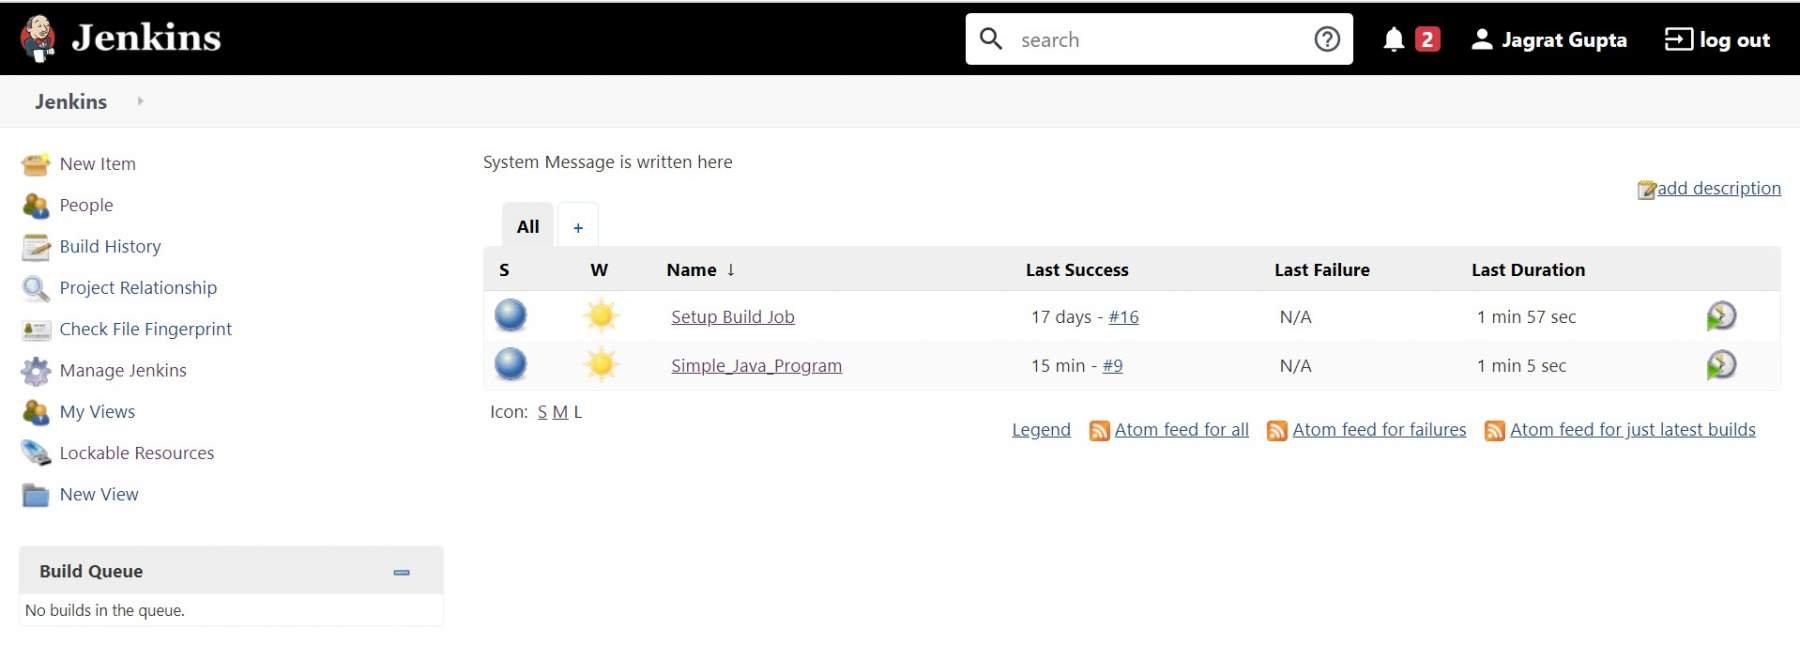Open Check File Fingerprint in sidebar
The image size is (1800, 645).
[145, 329]
